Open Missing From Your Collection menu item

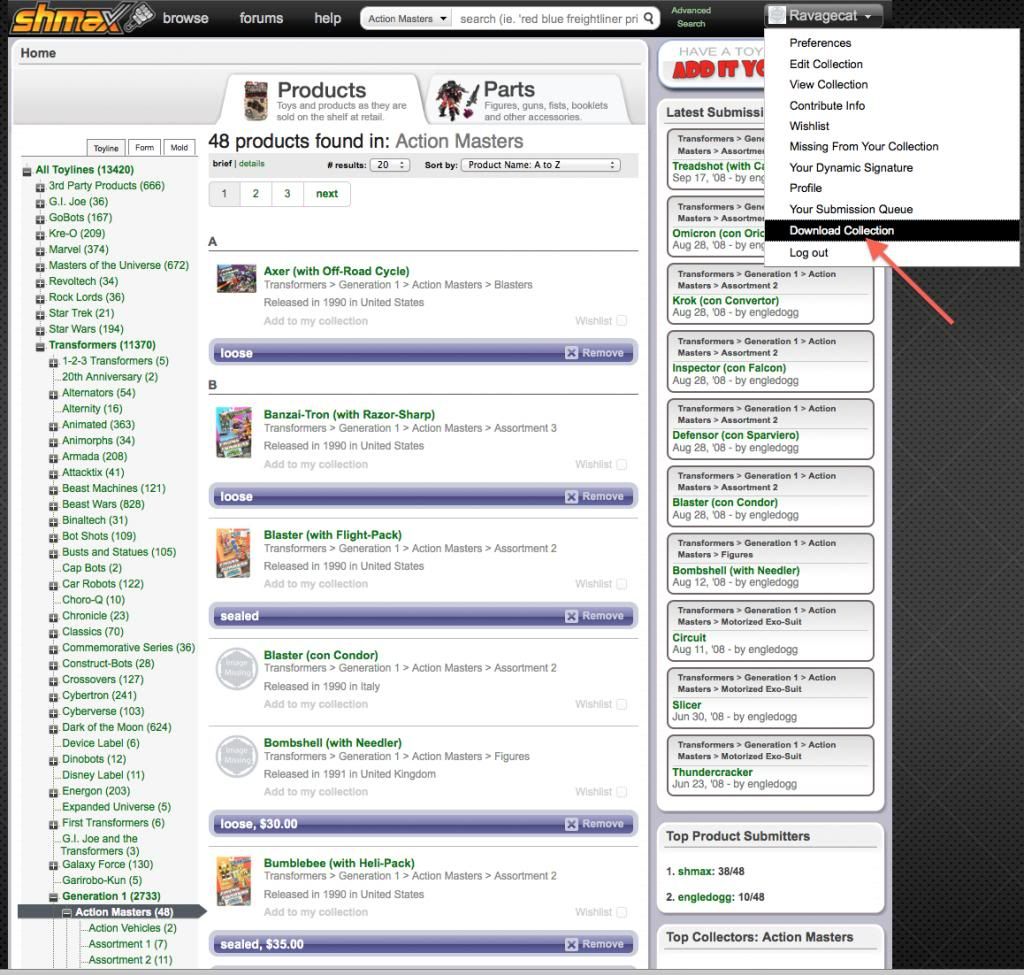[863, 146]
